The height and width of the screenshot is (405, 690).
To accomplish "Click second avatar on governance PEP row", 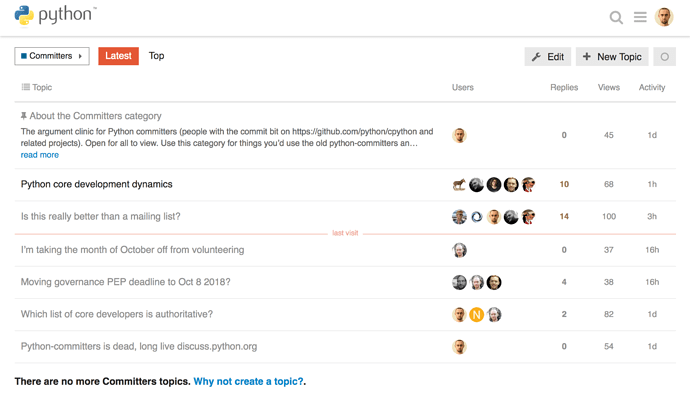I will pyautogui.click(x=477, y=282).
